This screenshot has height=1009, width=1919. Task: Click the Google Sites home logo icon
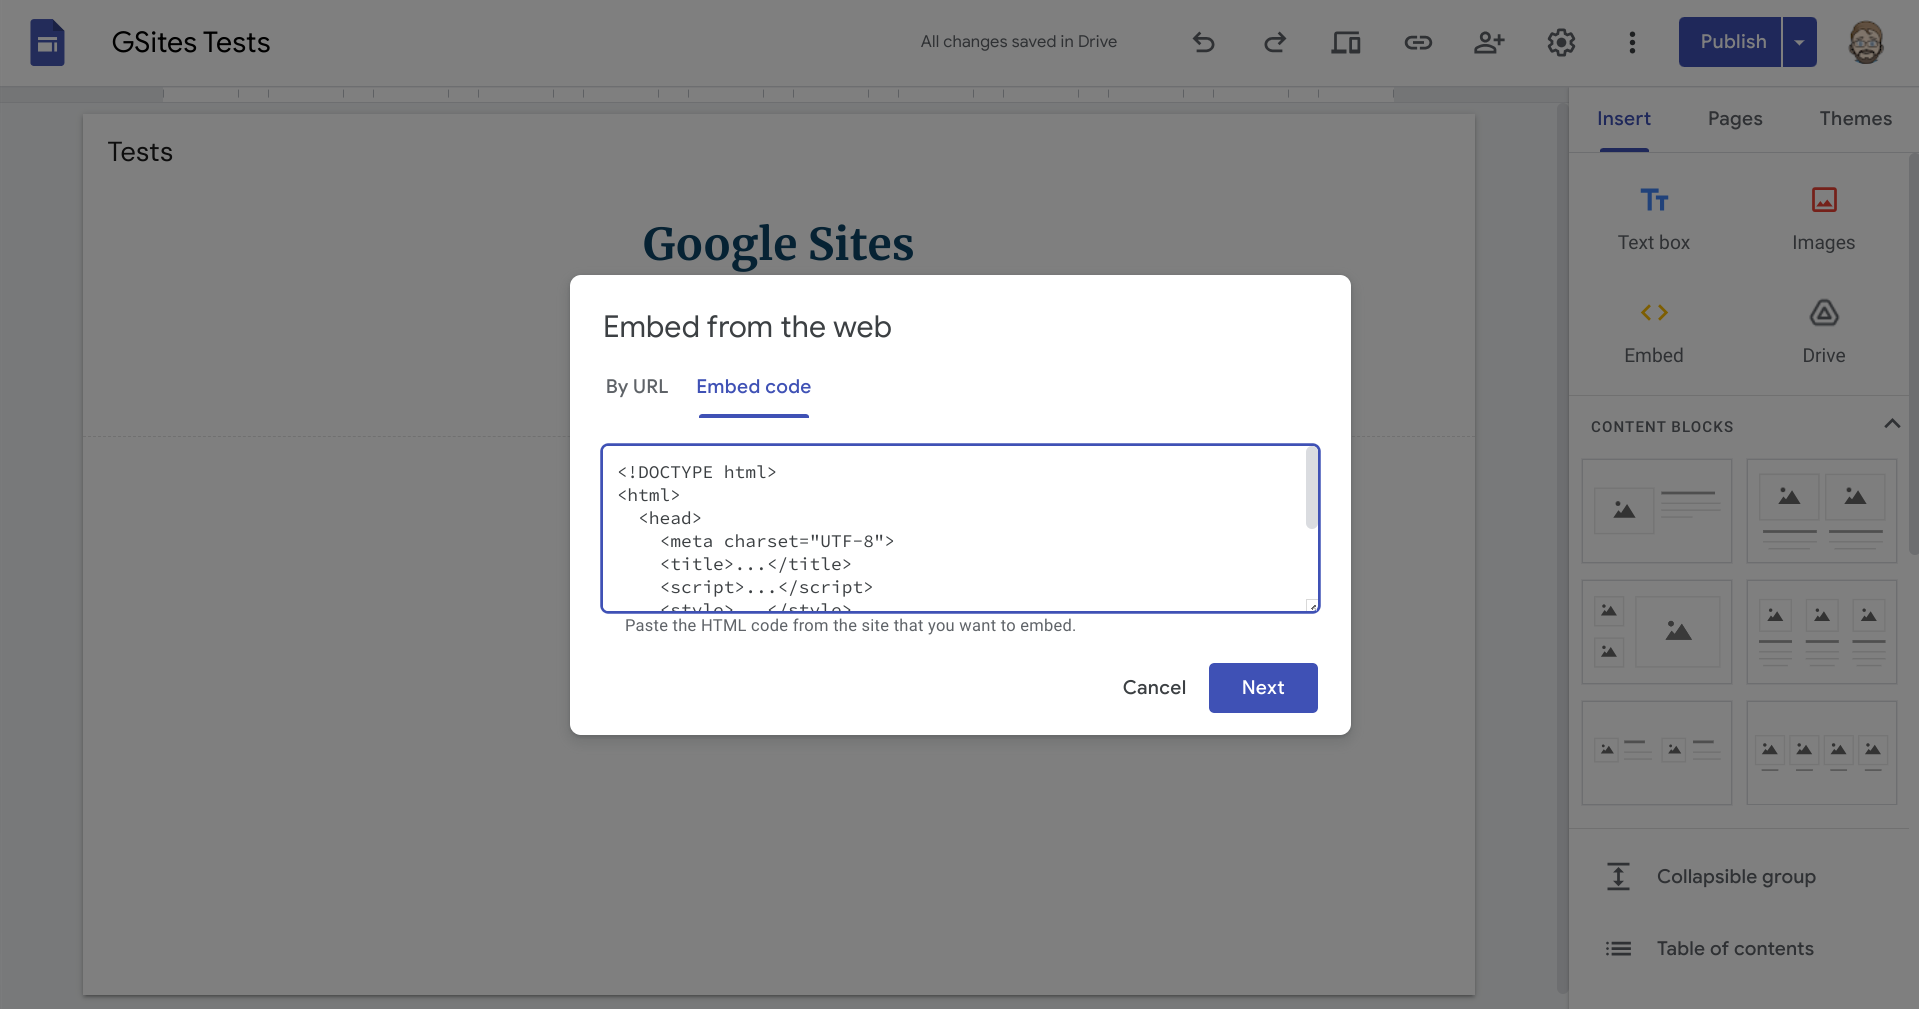[47, 42]
